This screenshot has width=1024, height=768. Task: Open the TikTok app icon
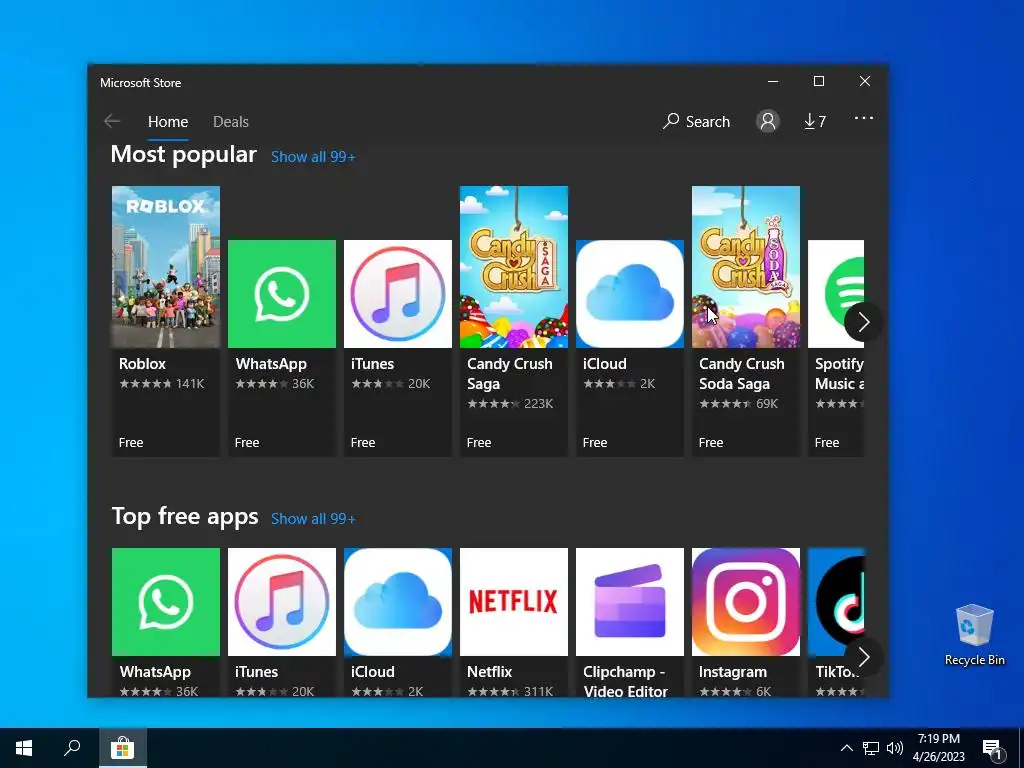[x=836, y=601]
